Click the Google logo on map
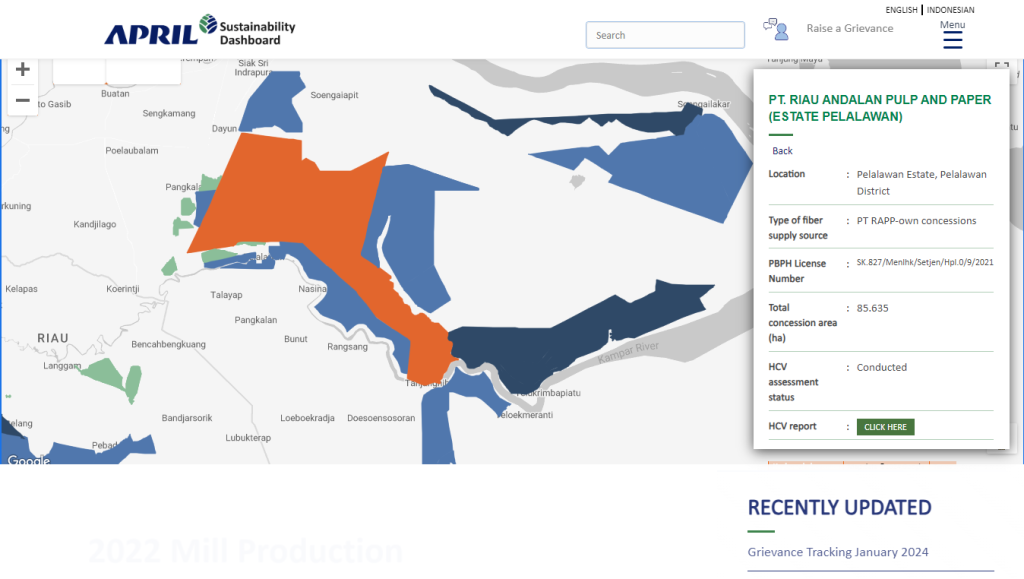Viewport: 1024px width, 579px height. [27, 460]
